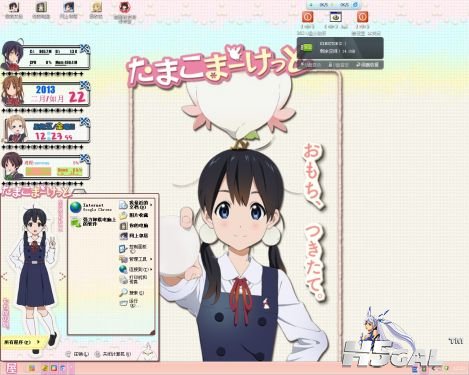Click the Log Off button
Image resolution: width=469 pixels, height=375 pixels.
coord(77,354)
